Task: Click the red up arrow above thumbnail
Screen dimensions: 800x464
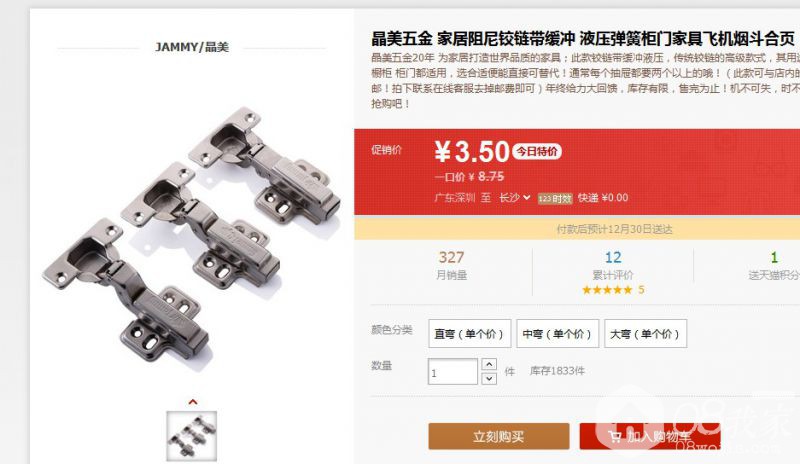Action: point(193,402)
